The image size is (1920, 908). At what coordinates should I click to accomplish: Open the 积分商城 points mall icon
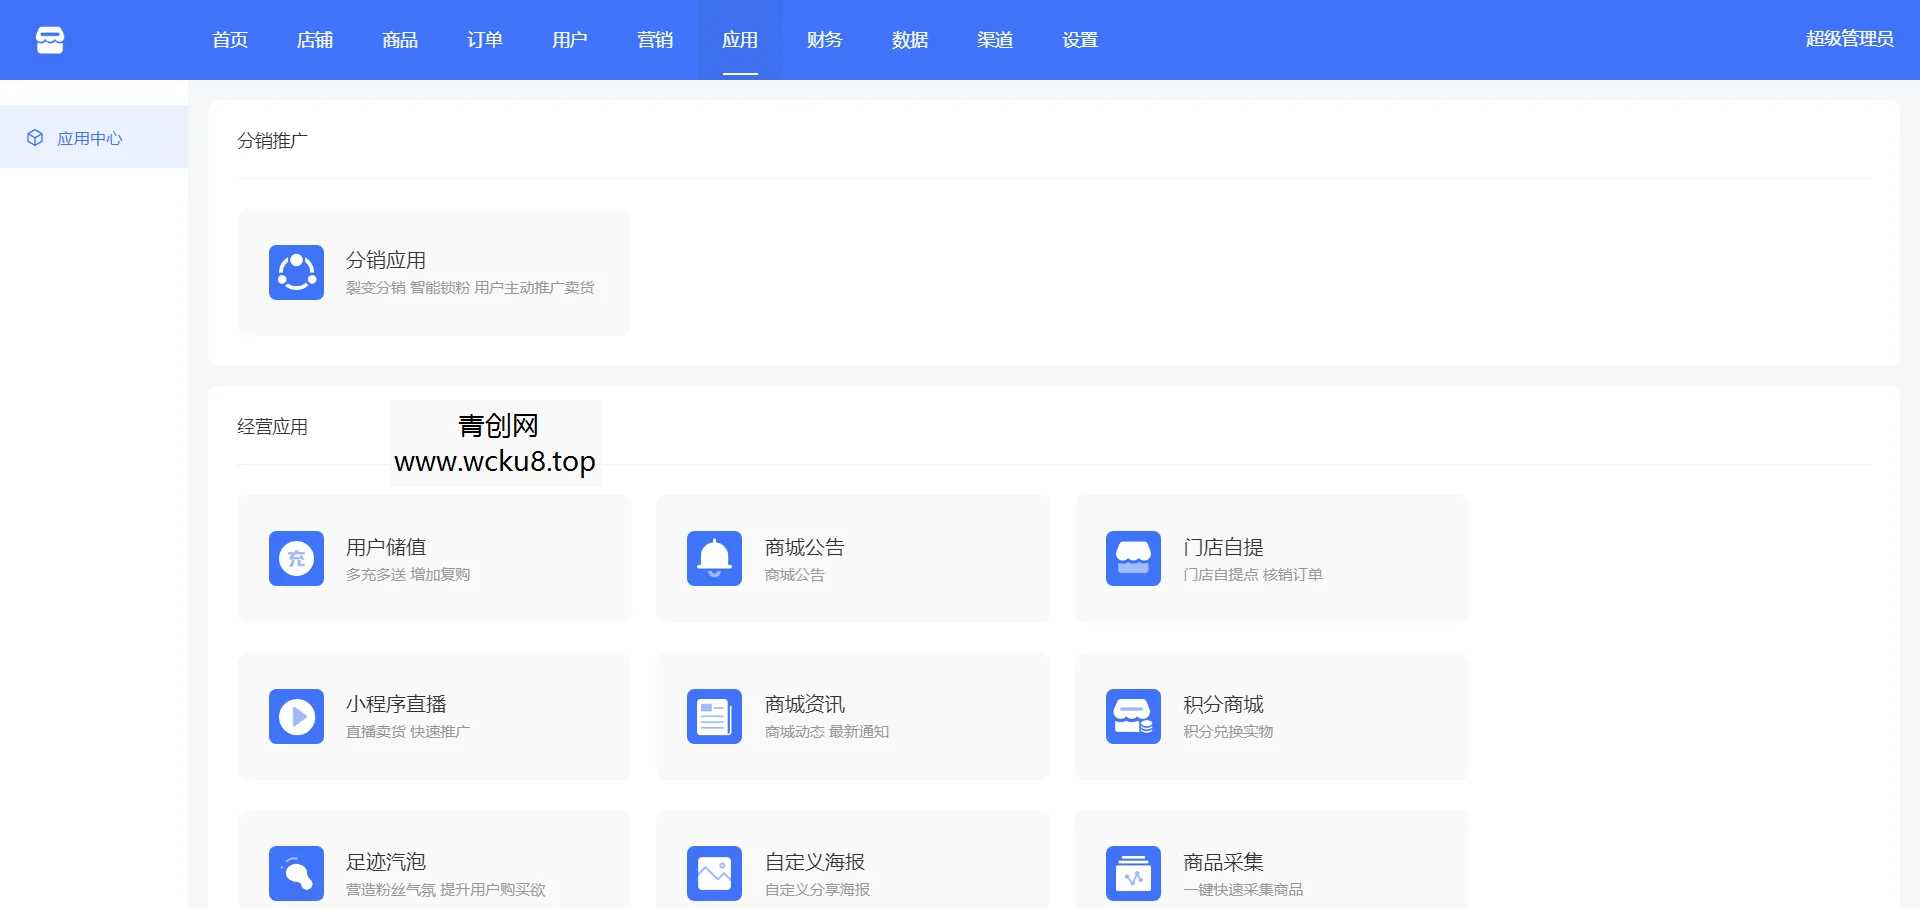pos(1131,716)
